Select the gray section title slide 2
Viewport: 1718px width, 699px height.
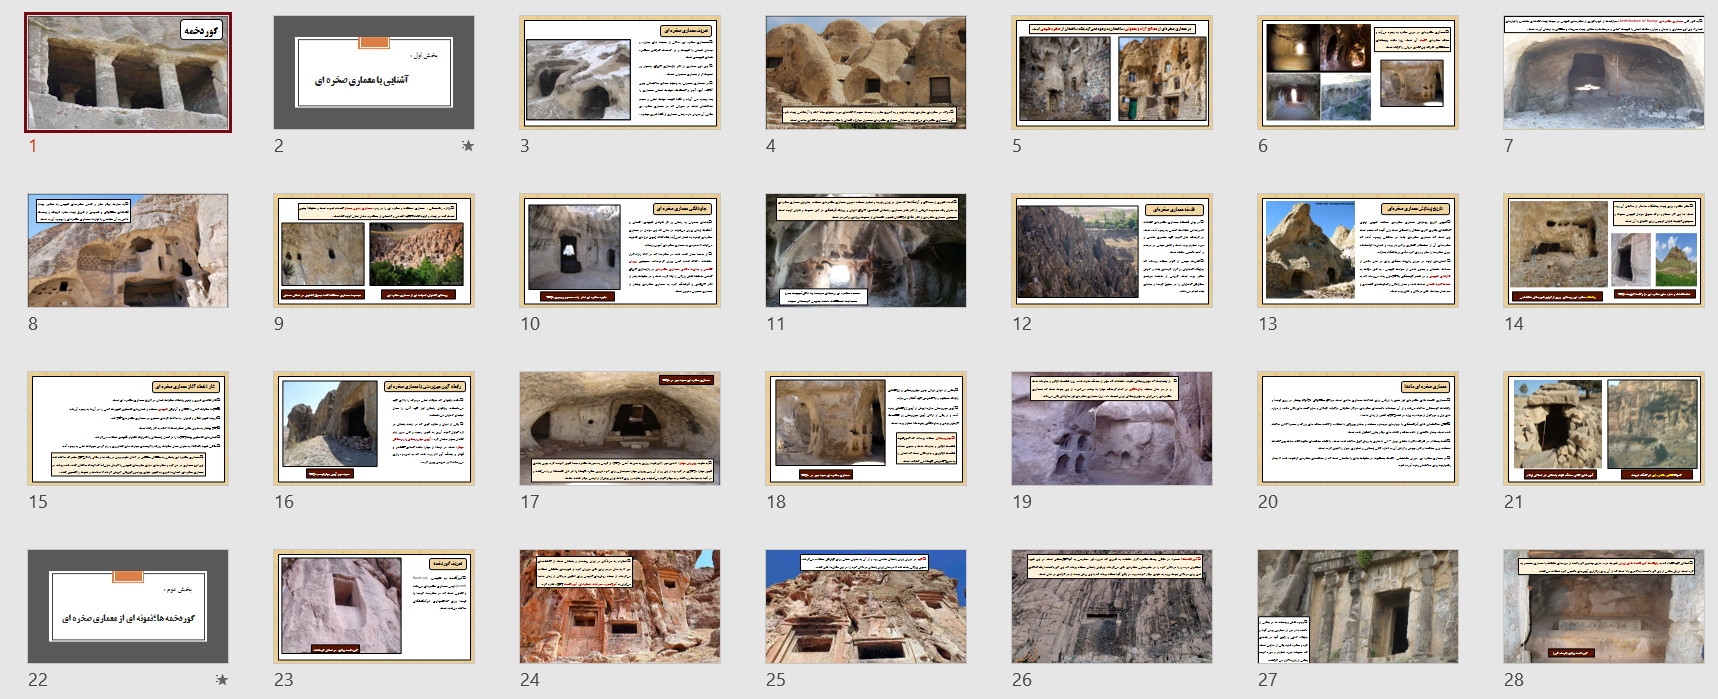(374, 72)
